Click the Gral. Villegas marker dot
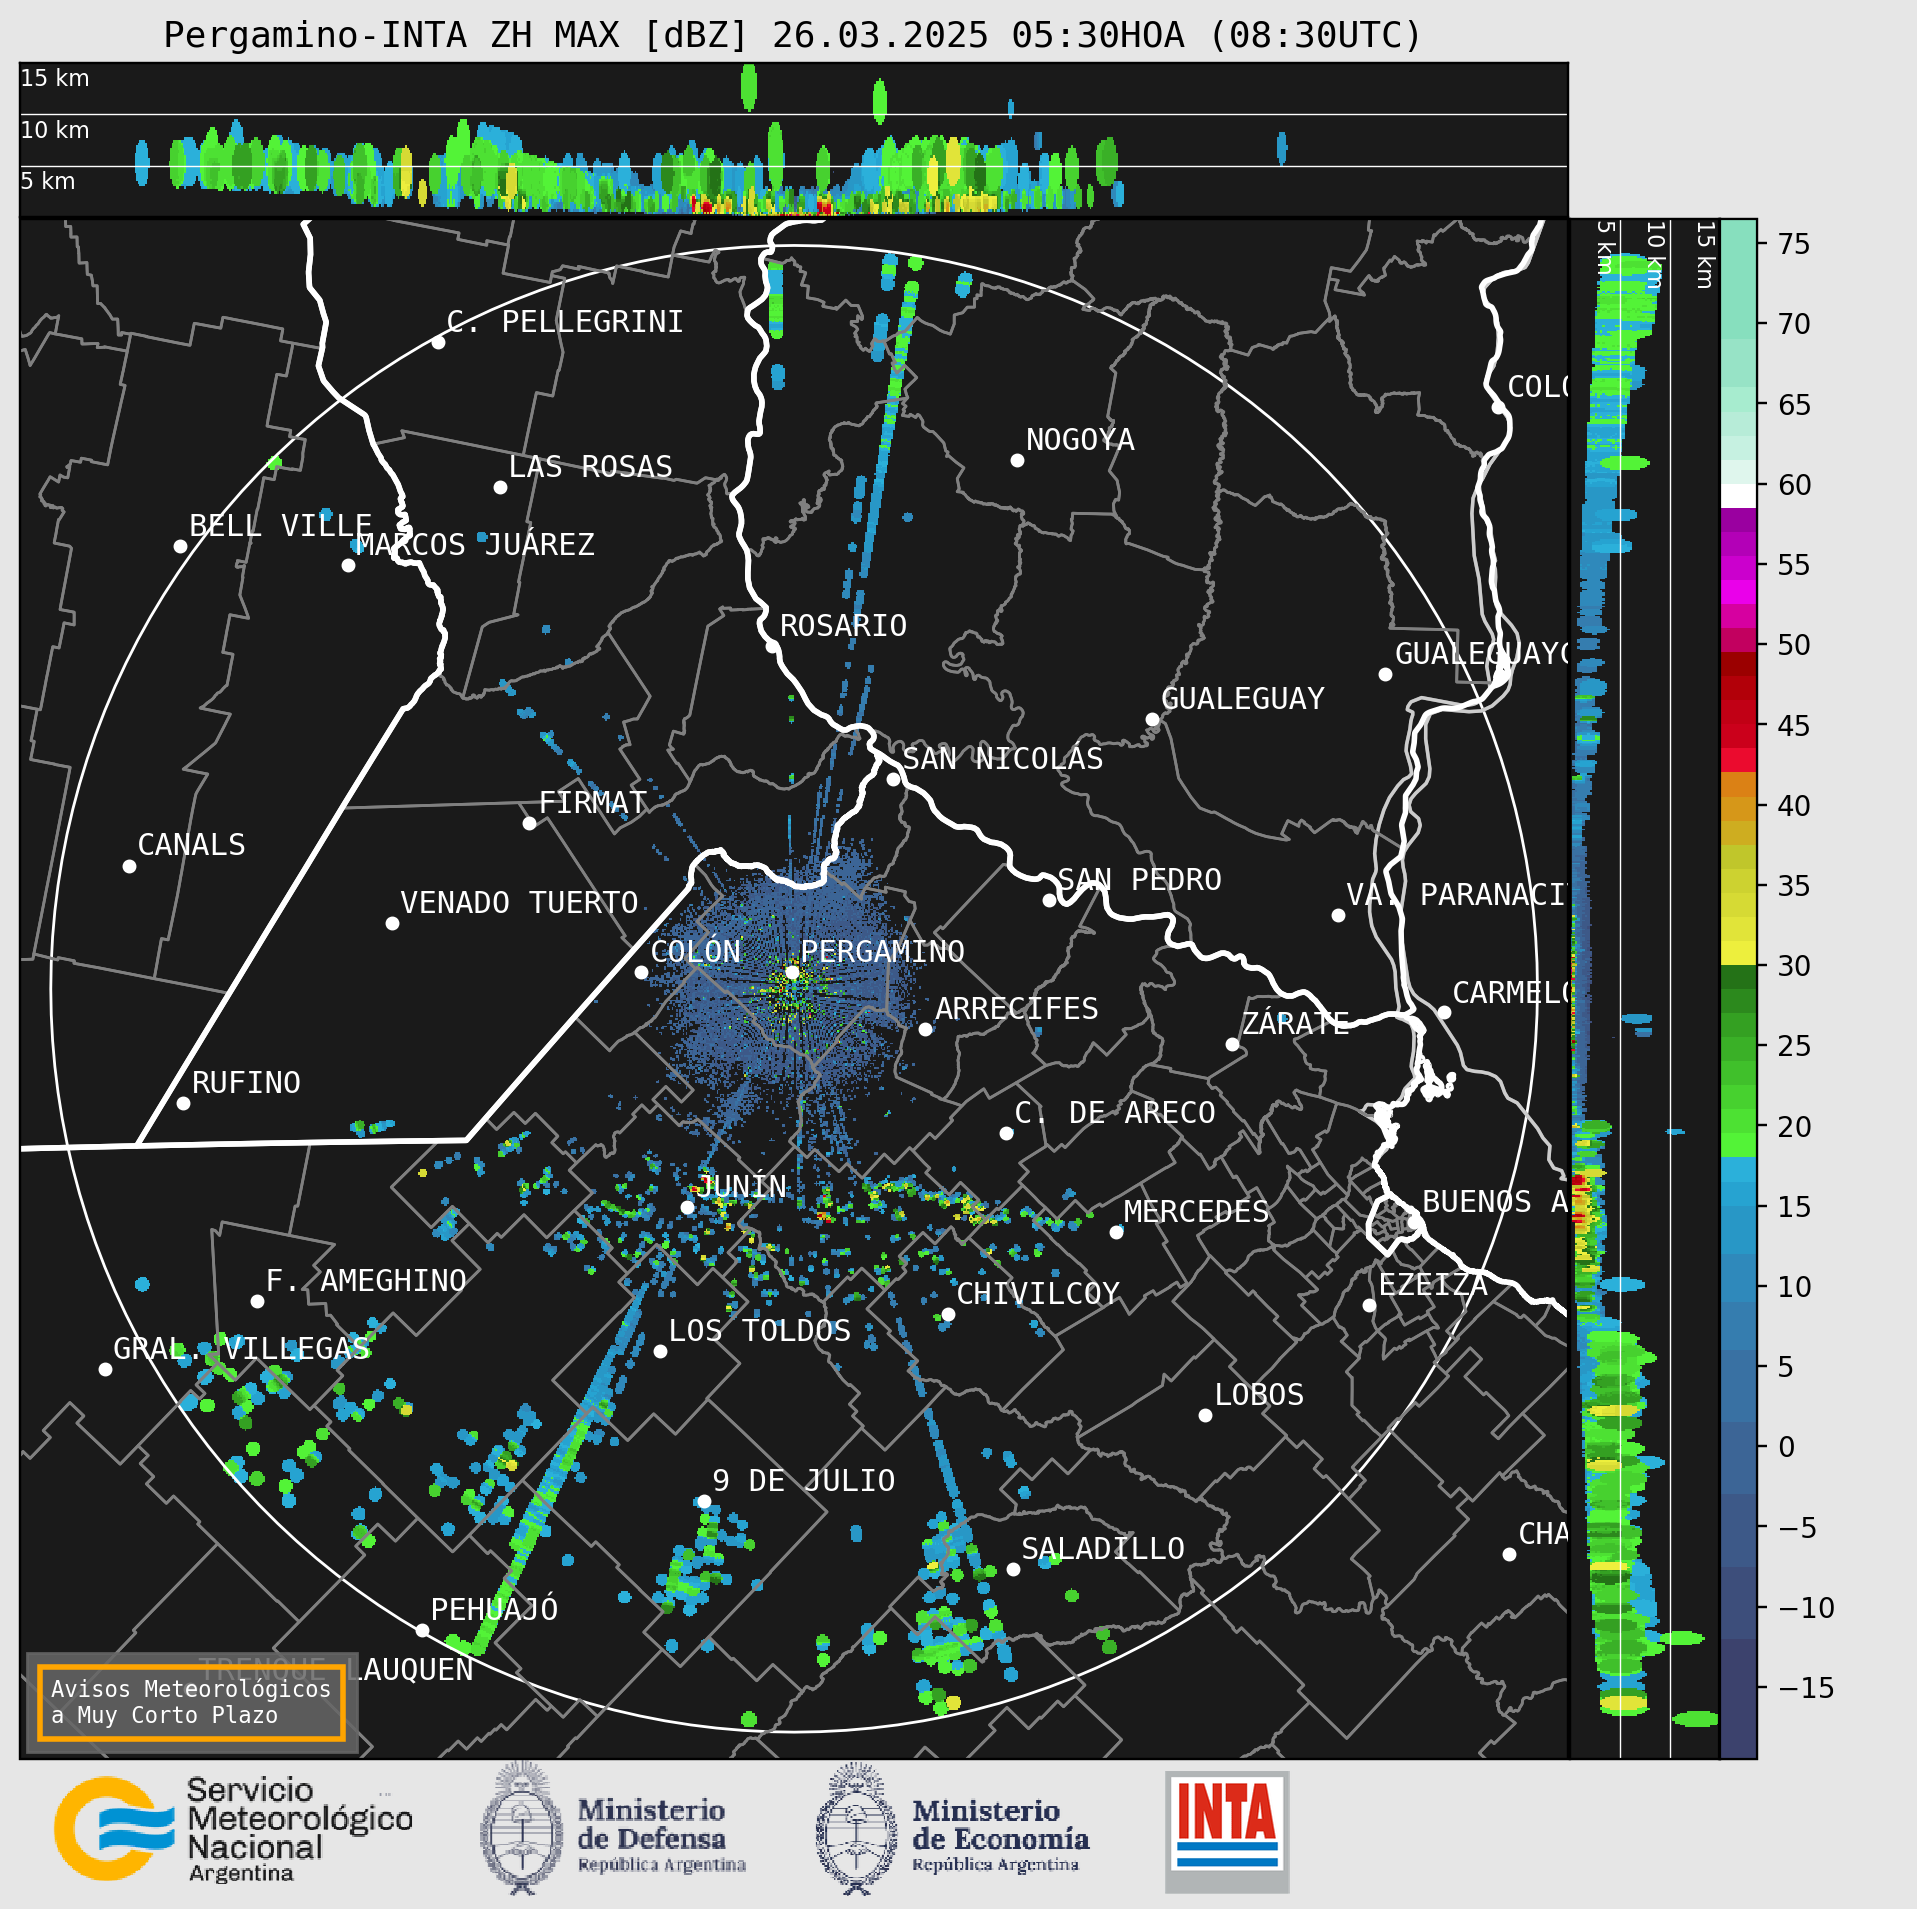The width and height of the screenshot is (1917, 1909). coord(105,1369)
